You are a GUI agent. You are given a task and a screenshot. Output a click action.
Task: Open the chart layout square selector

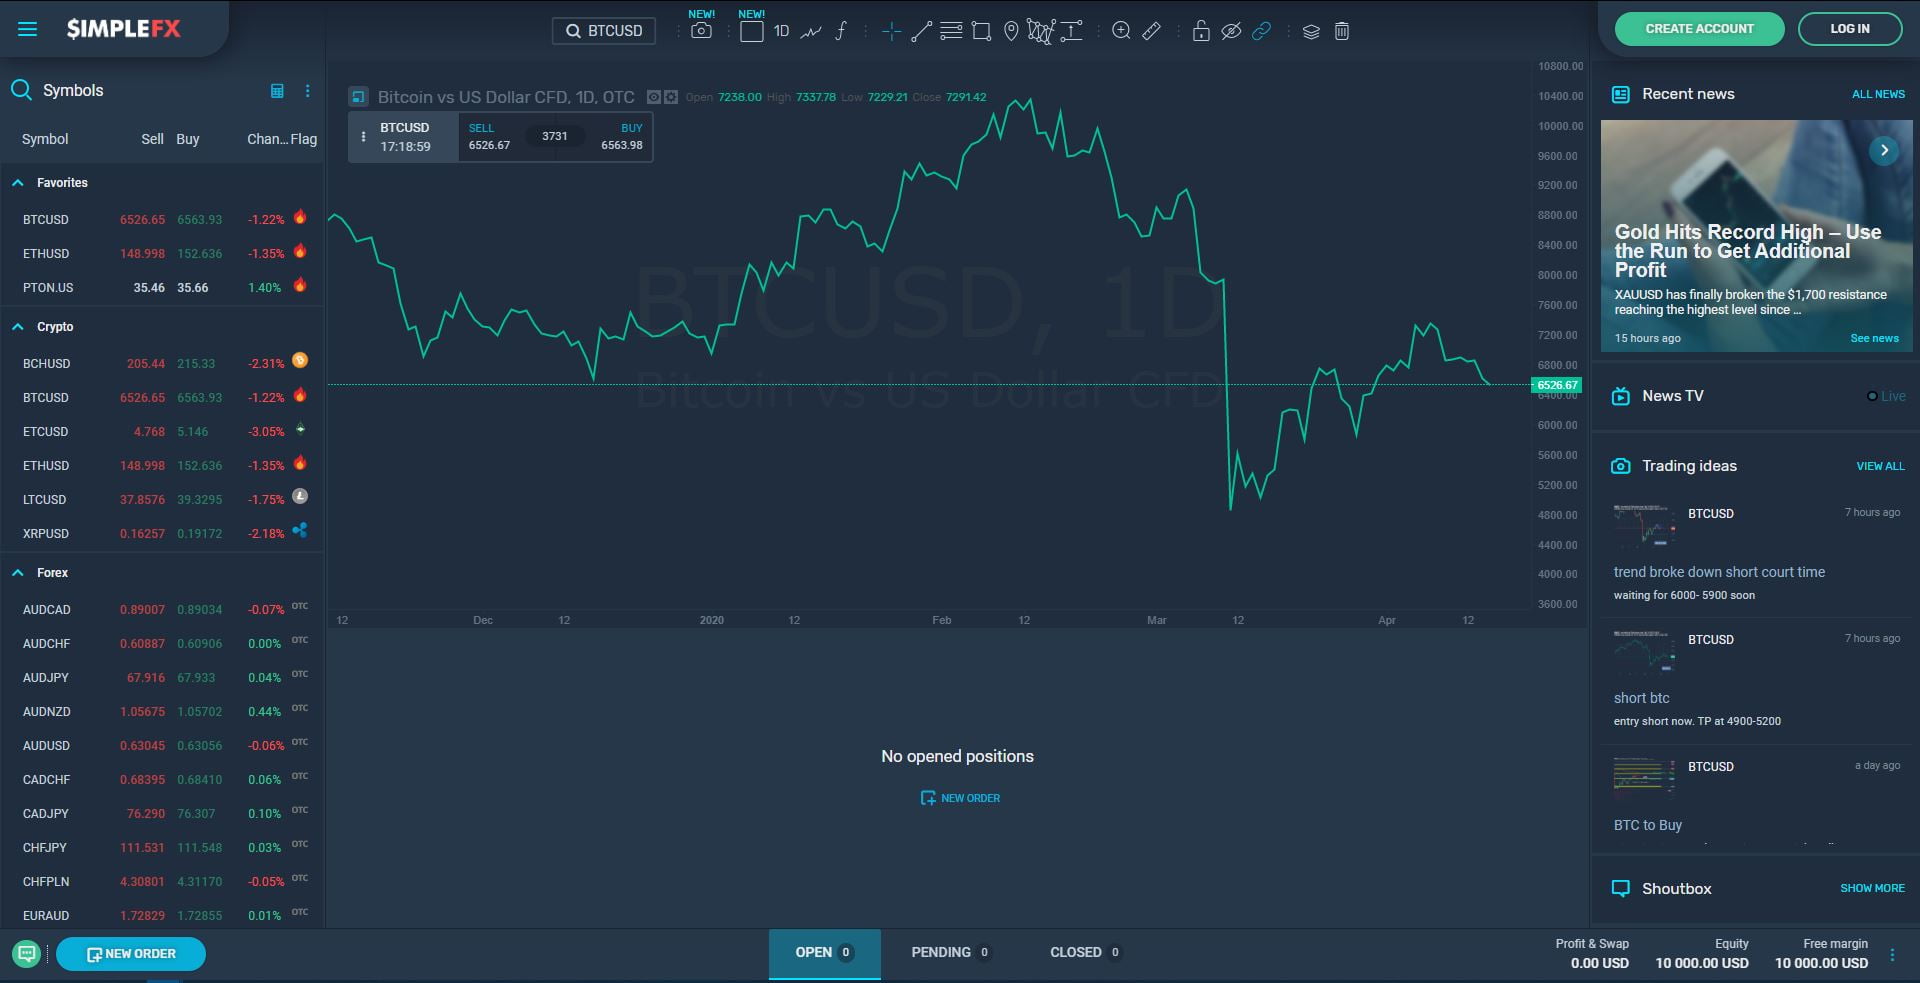click(751, 31)
